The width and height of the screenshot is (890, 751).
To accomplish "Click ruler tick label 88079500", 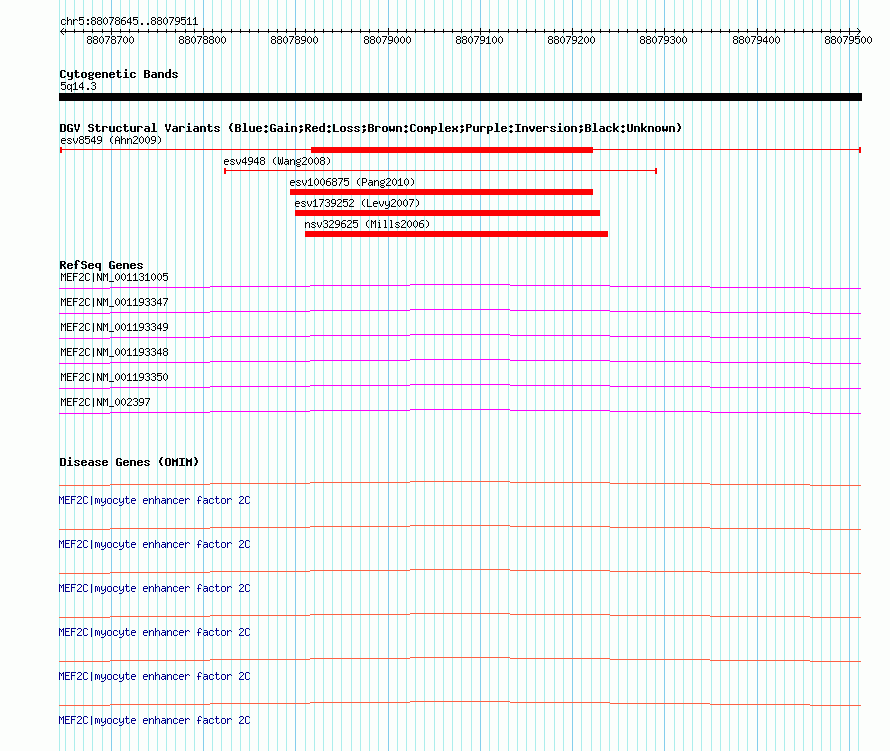I will point(848,40).
